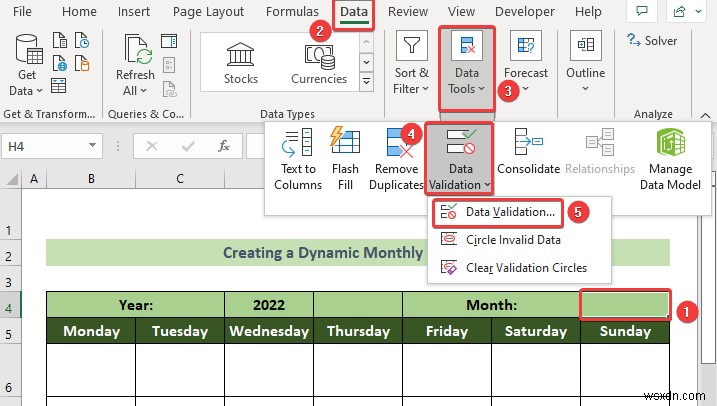
Task: Click the From Table/Range icon
Action: coord(59,85)
